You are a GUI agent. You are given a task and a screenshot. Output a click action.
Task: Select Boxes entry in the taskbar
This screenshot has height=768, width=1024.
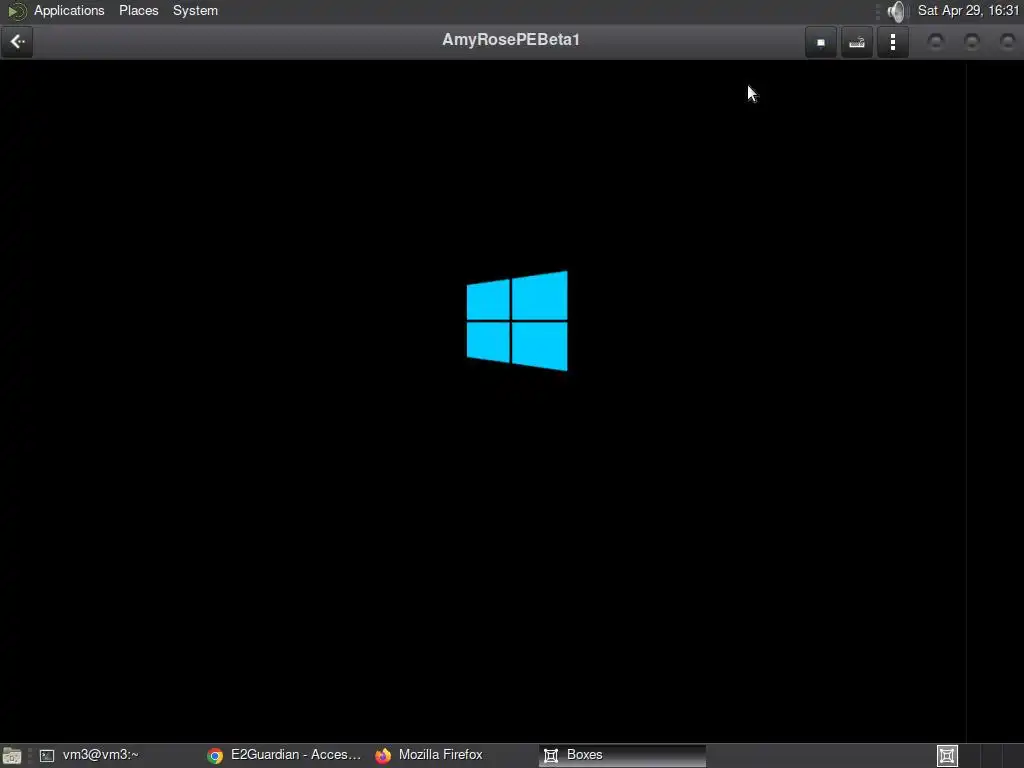(x=622, y=755)
